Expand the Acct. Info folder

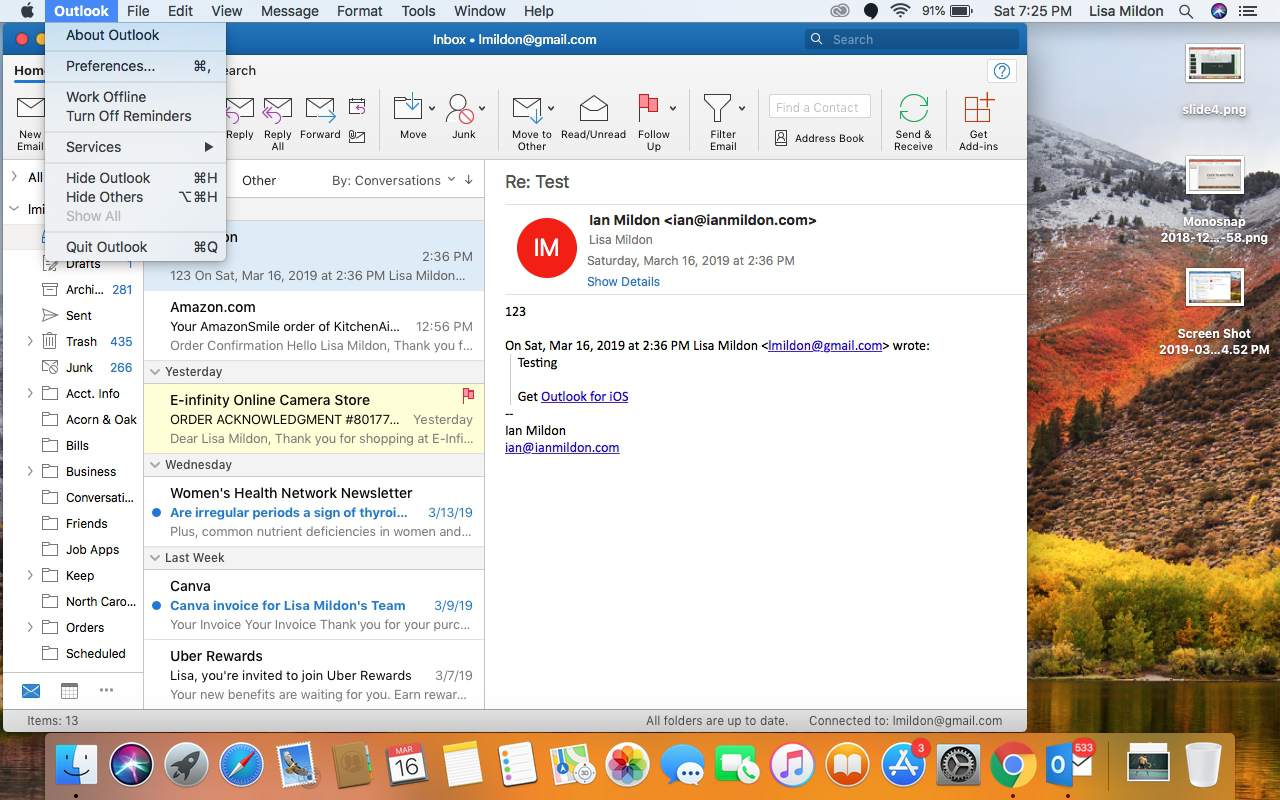30,393
